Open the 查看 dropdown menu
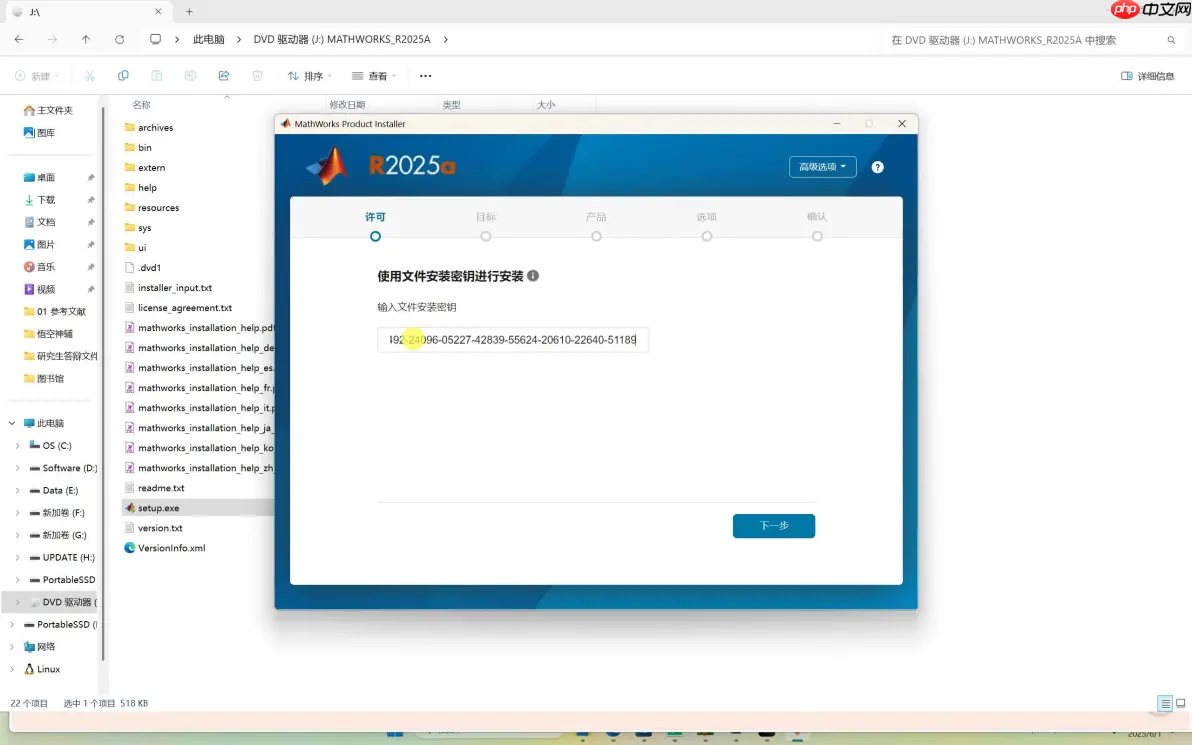 click(x=372, y=75)
